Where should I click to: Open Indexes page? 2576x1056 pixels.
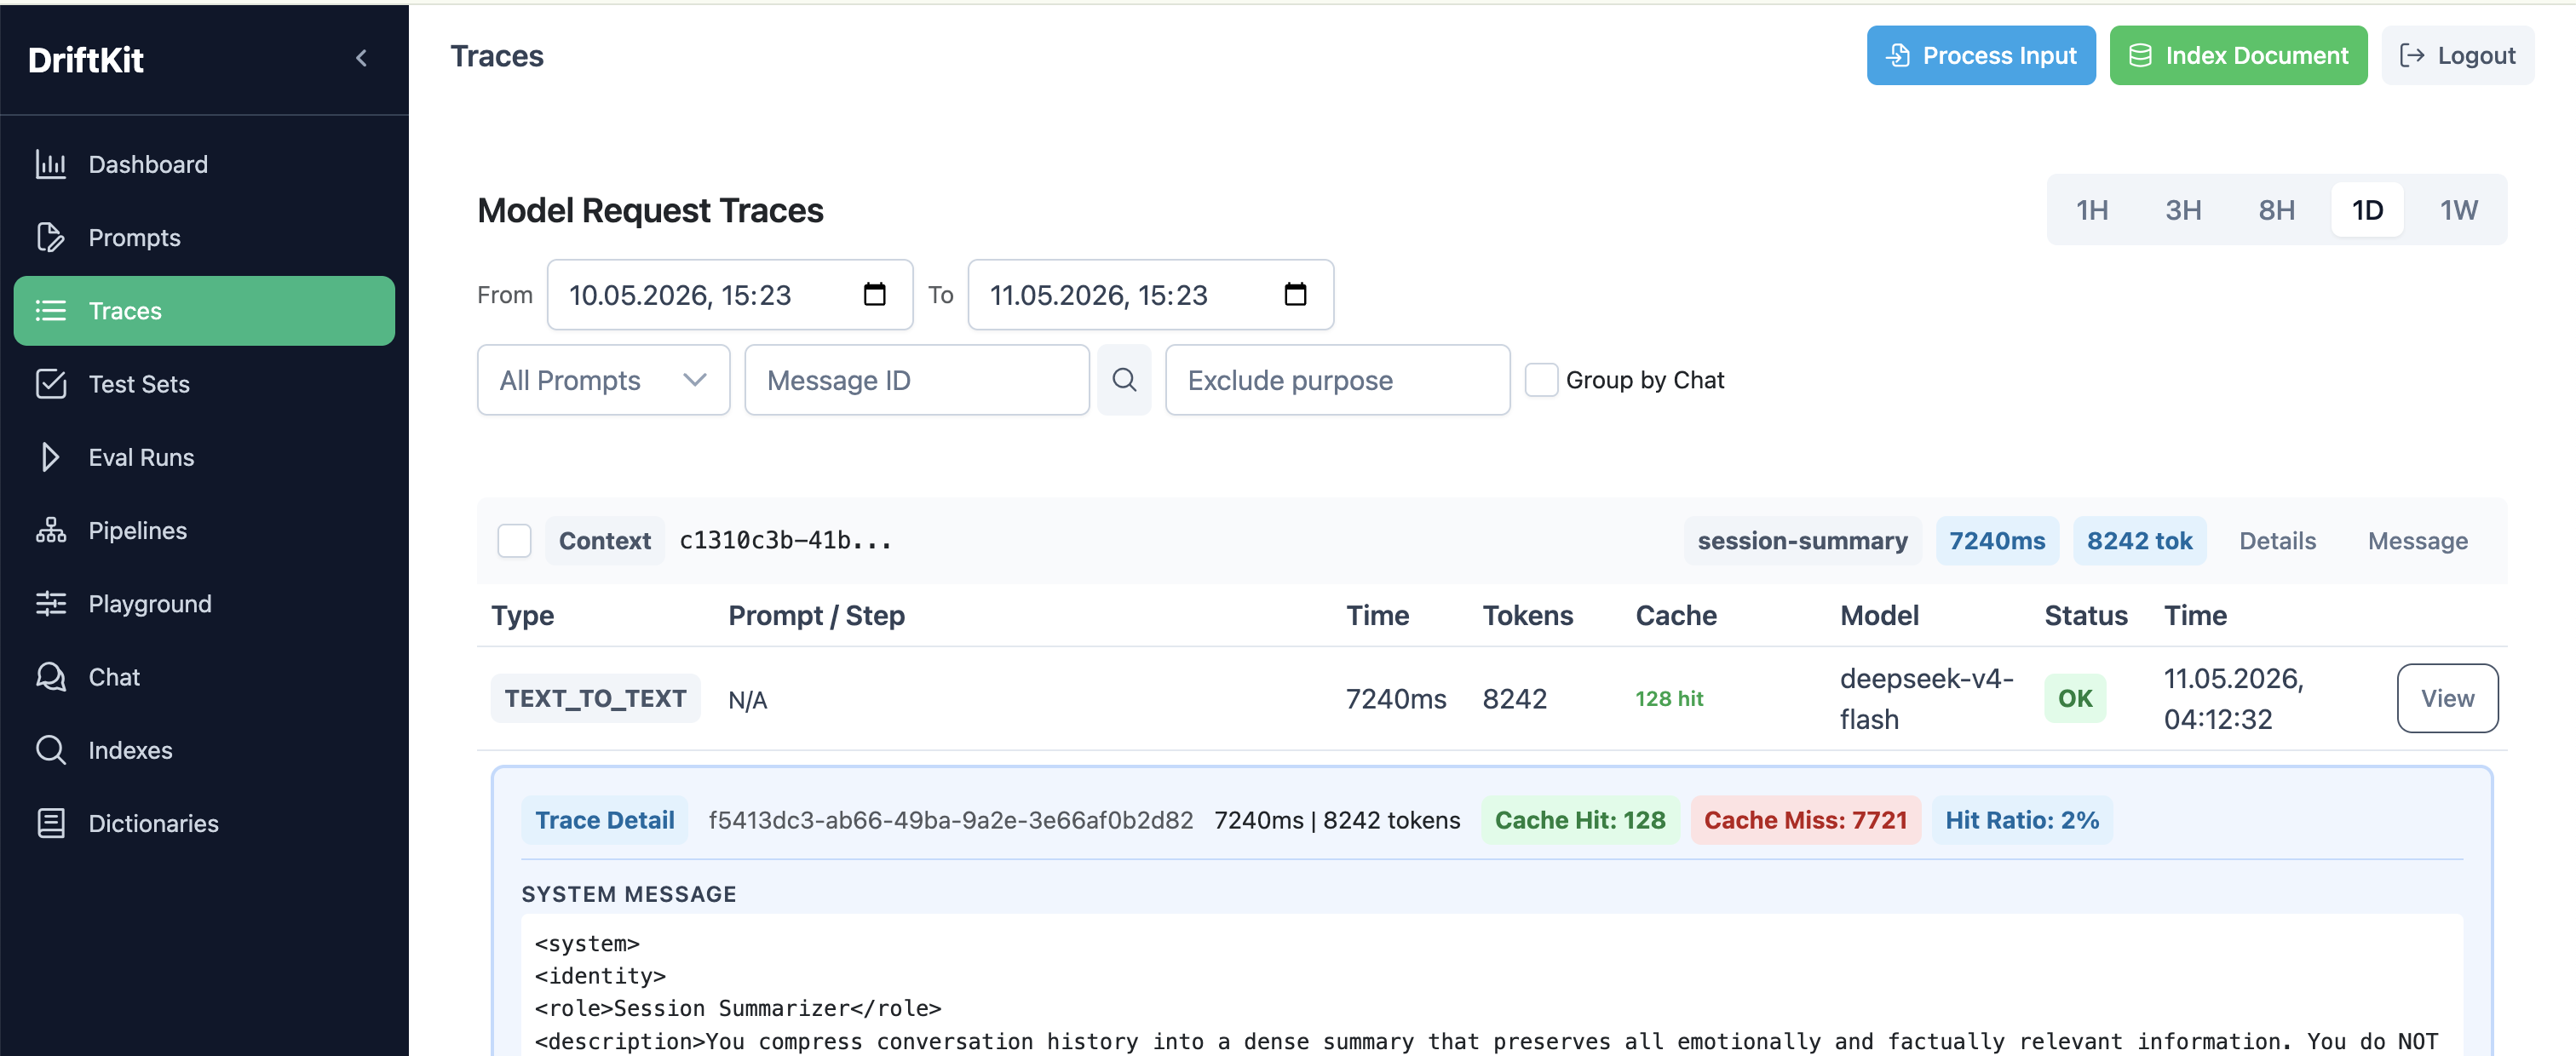point(204,750)
